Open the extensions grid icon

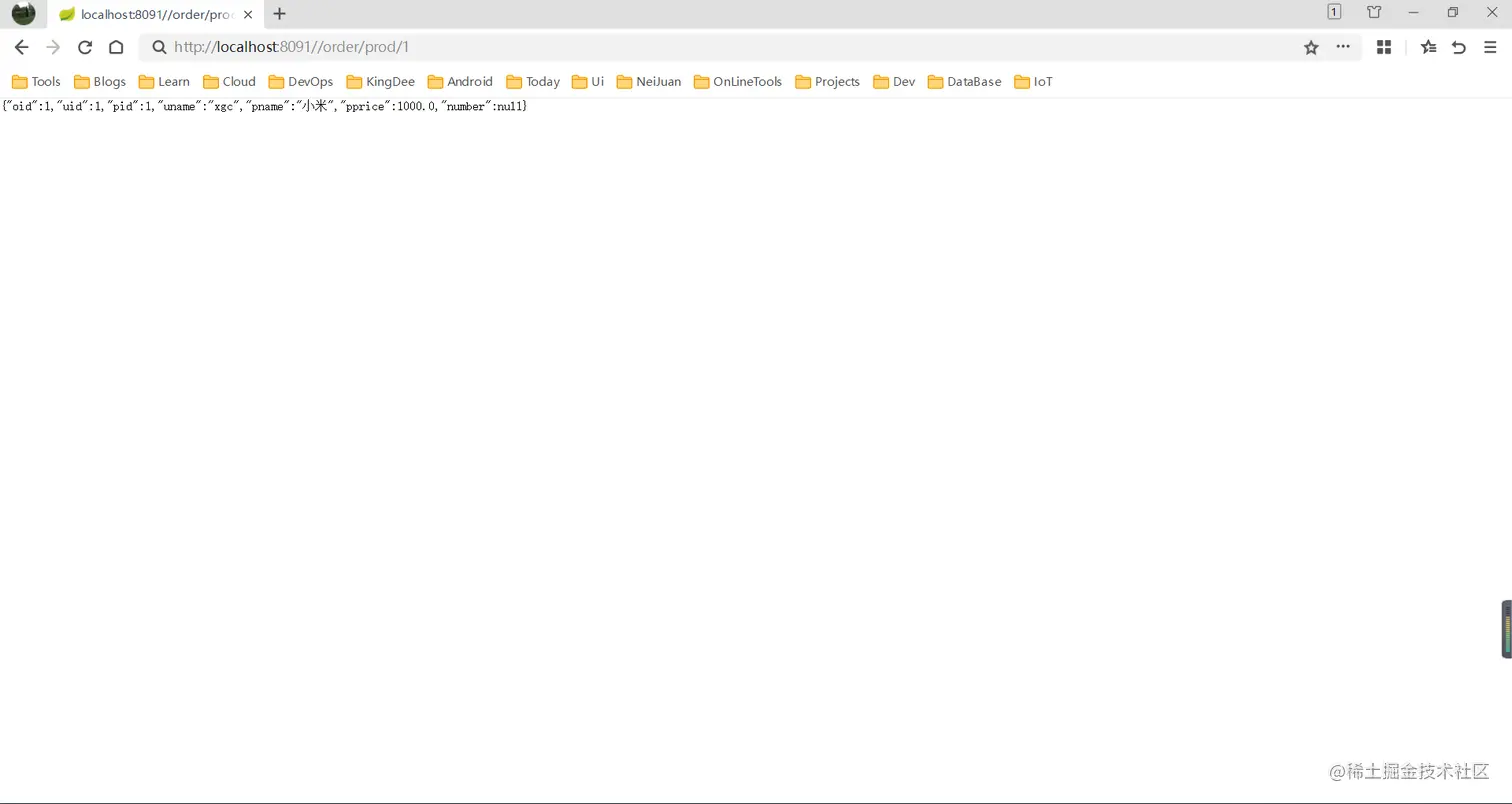coord(1384,47)
